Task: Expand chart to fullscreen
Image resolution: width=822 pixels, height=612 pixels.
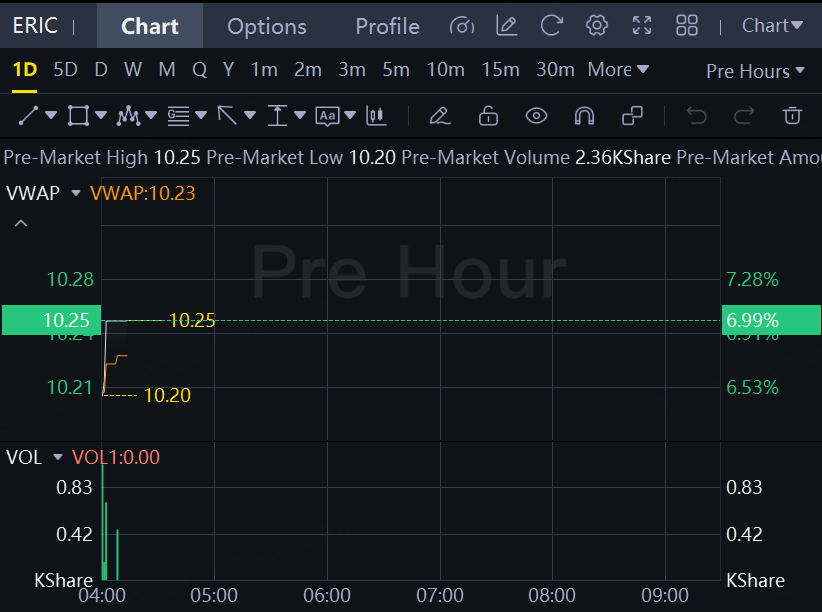Action: pyautogui.click(x=642, y=26)
